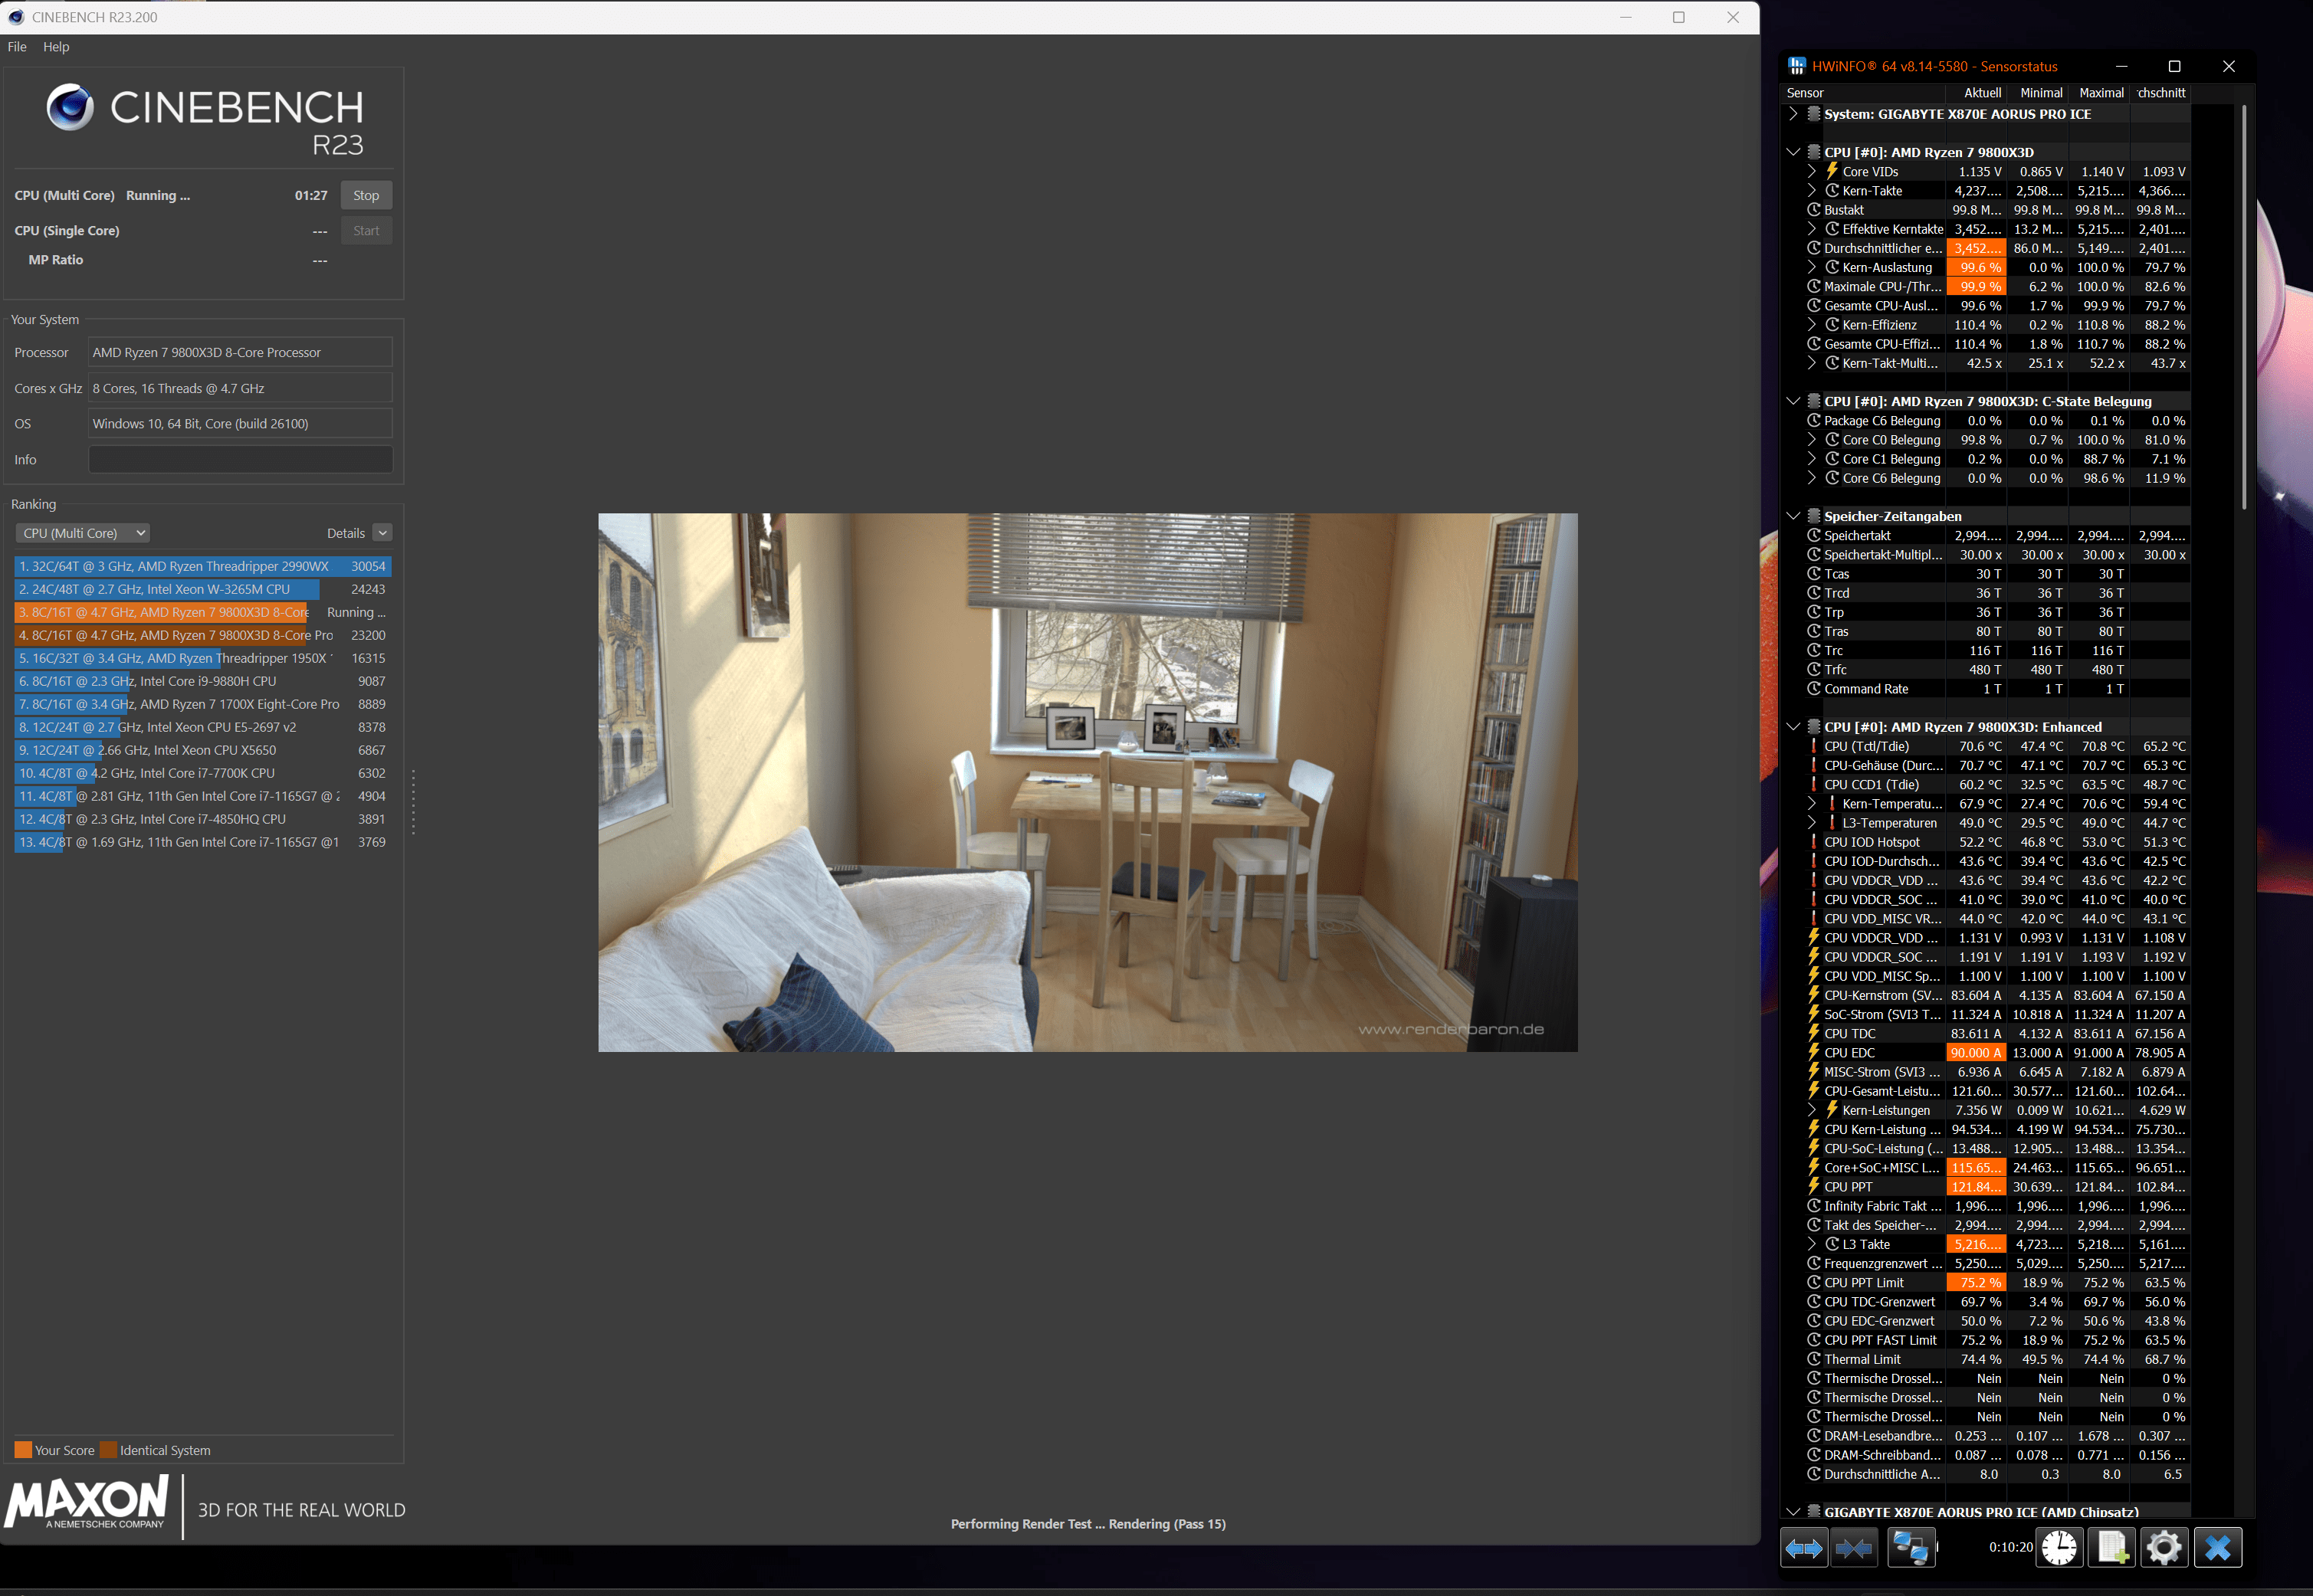Click HWiNFO collapse columns inward-arrows icon
2313x1596 pixels.
click(1853, 1548)
